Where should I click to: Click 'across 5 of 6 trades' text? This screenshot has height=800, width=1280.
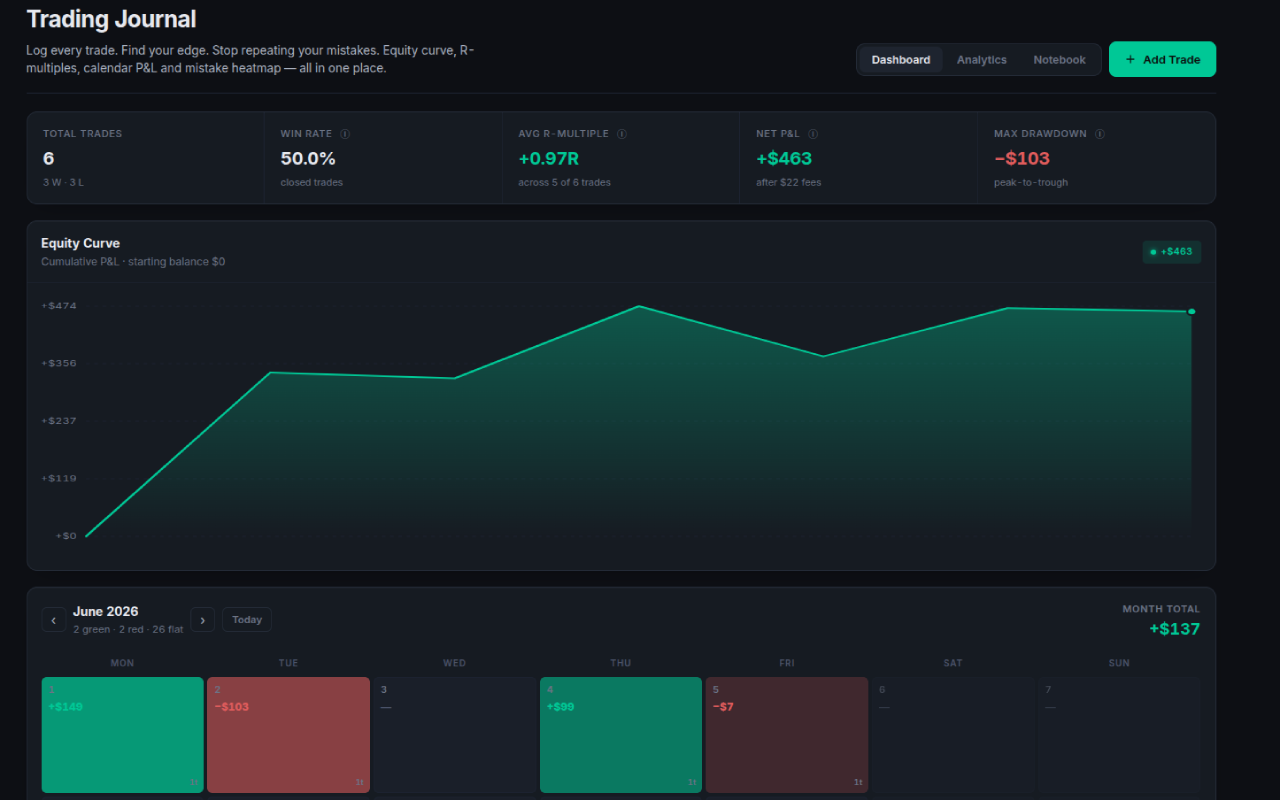tap(564, 183)
